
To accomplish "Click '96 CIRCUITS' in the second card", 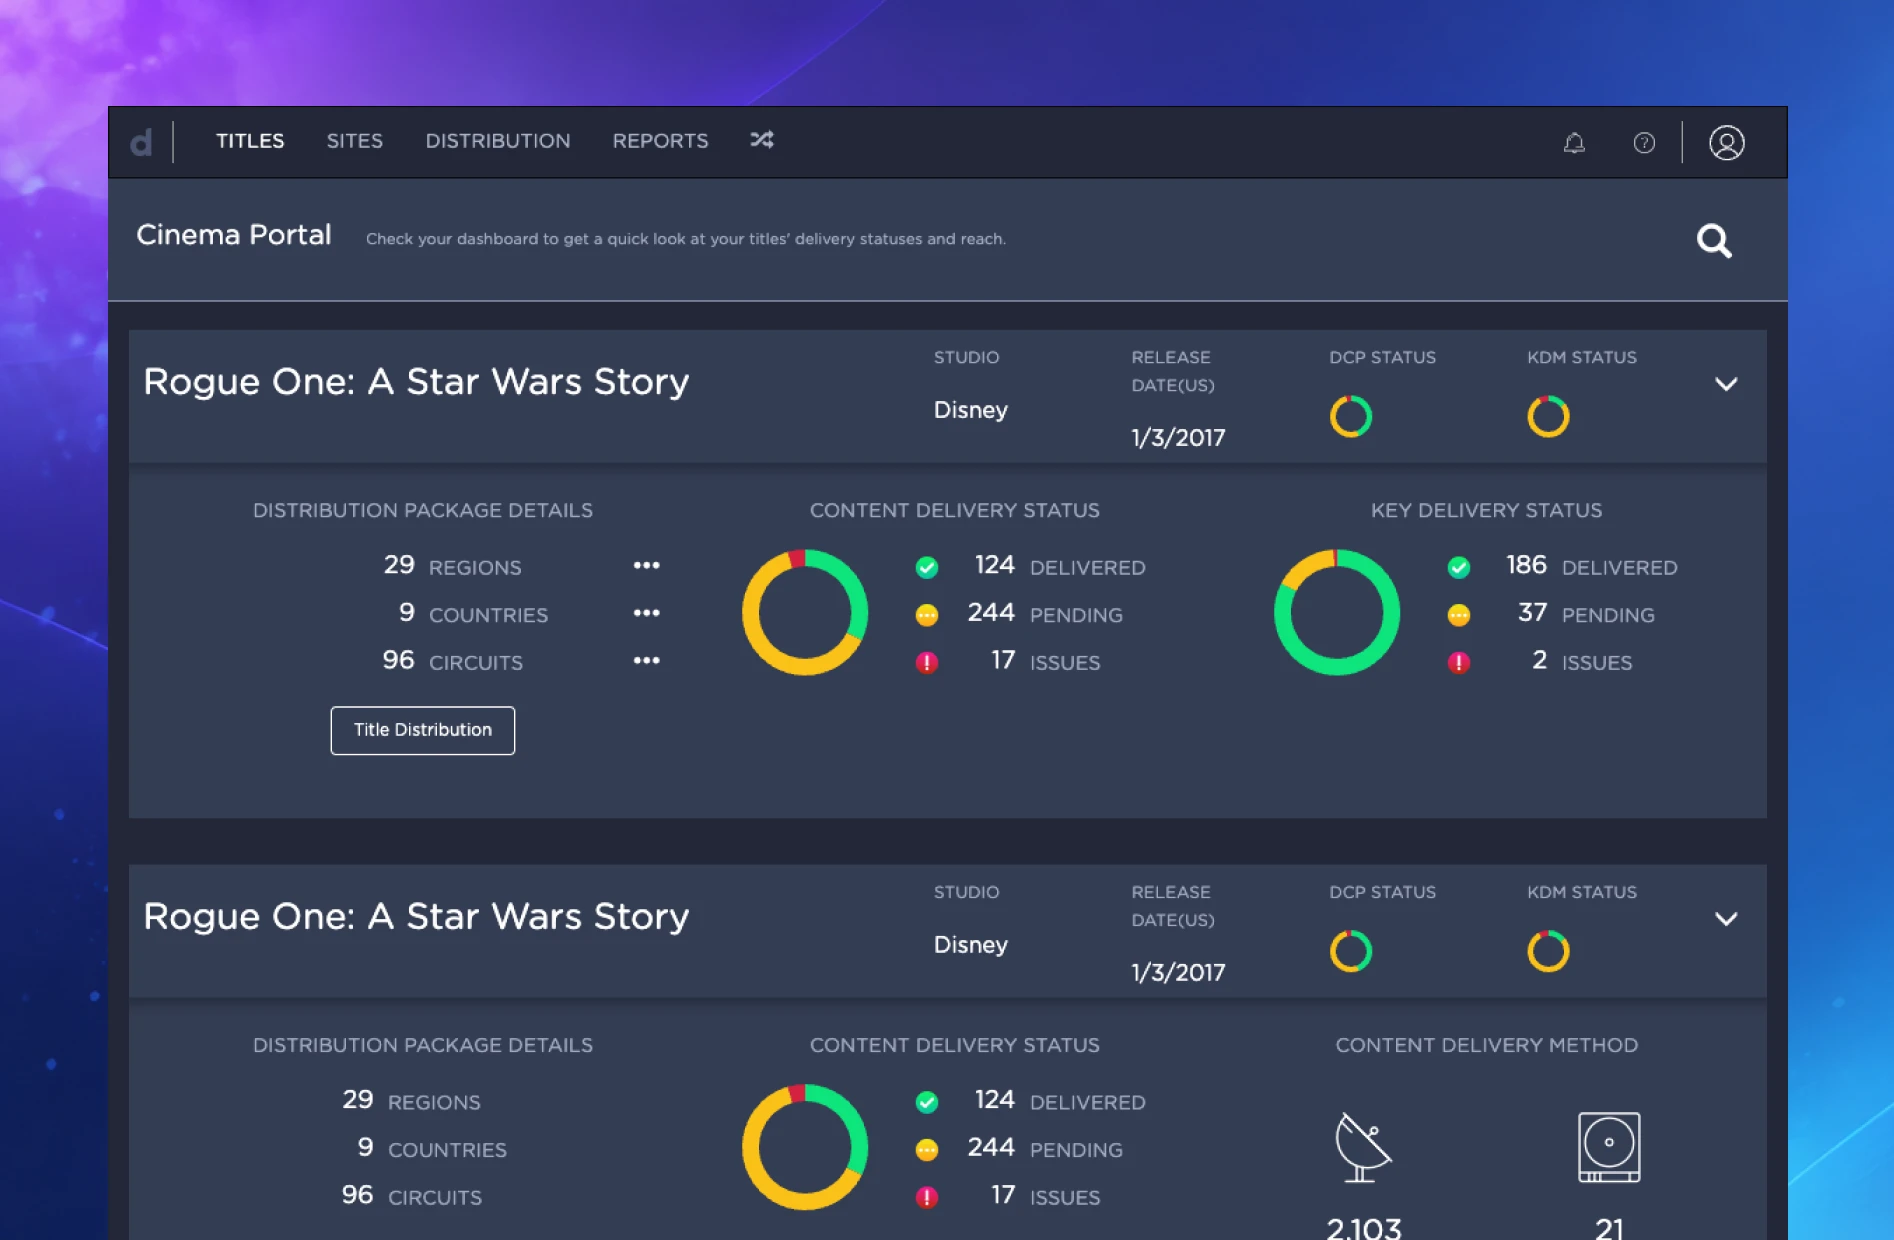I will pos(411,1196).
